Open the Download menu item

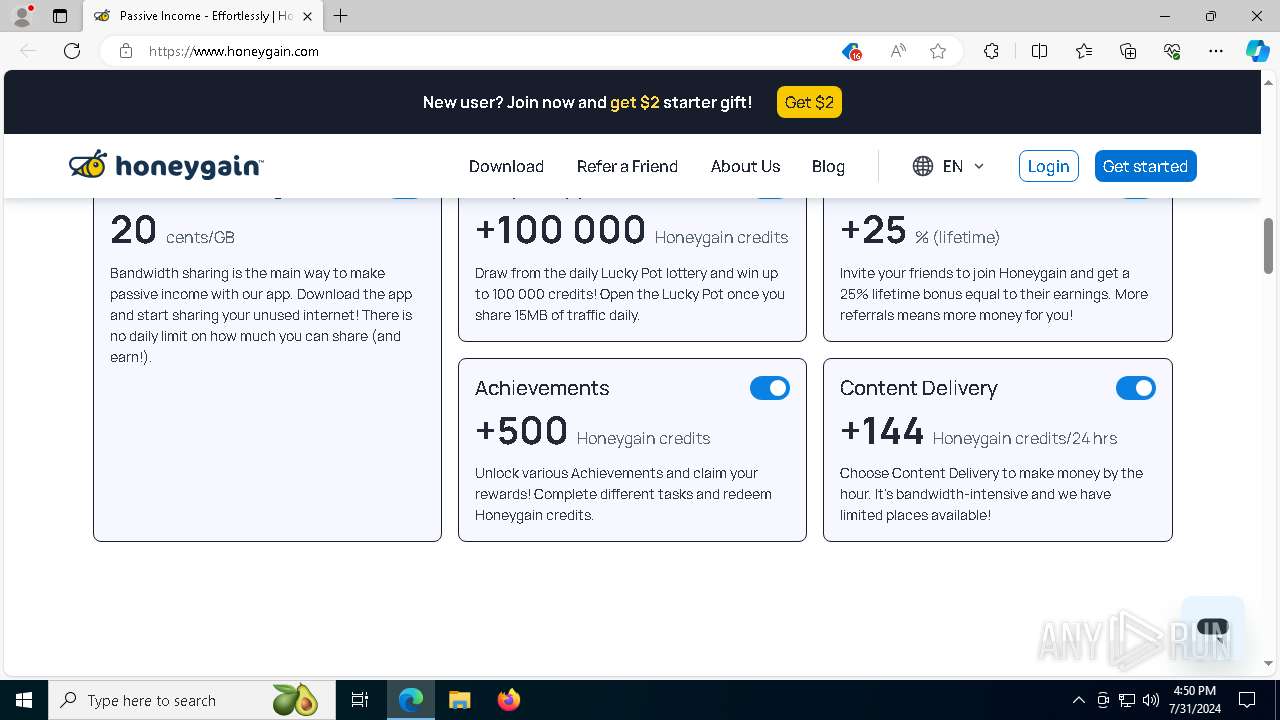point(506,166)
